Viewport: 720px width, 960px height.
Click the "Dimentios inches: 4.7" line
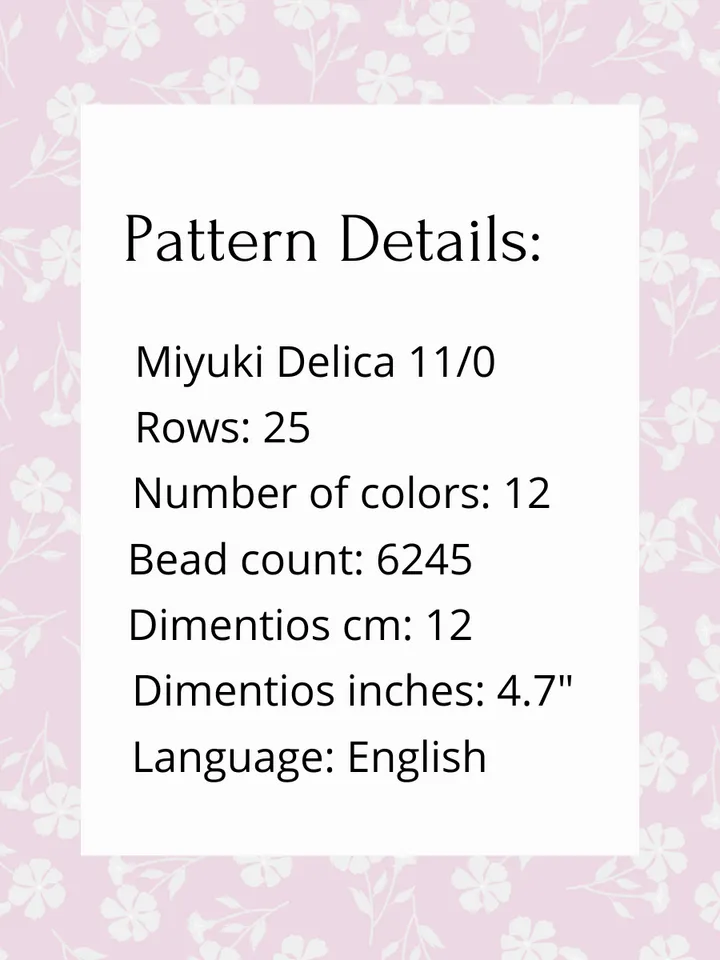[352, 691]
